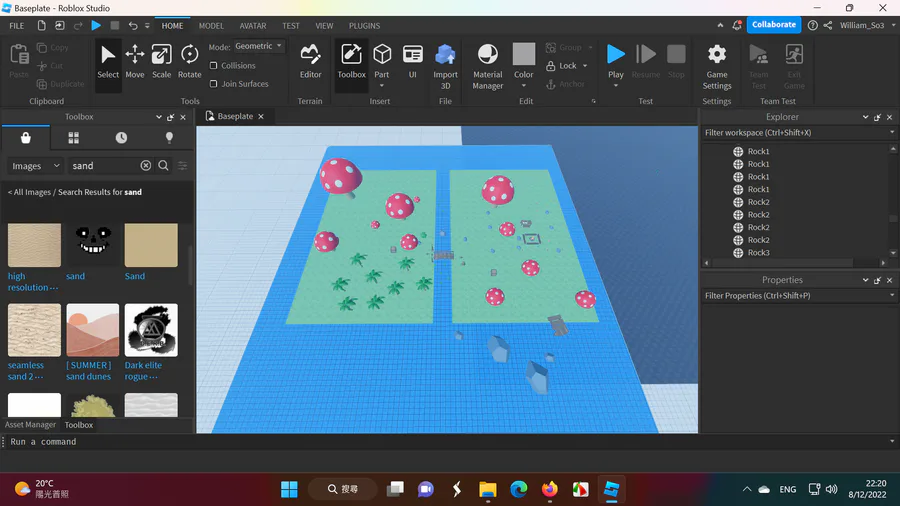Screen dimensions: 900x506
Task: Open the Part type dropdown arrow
Action: [382, 86]
